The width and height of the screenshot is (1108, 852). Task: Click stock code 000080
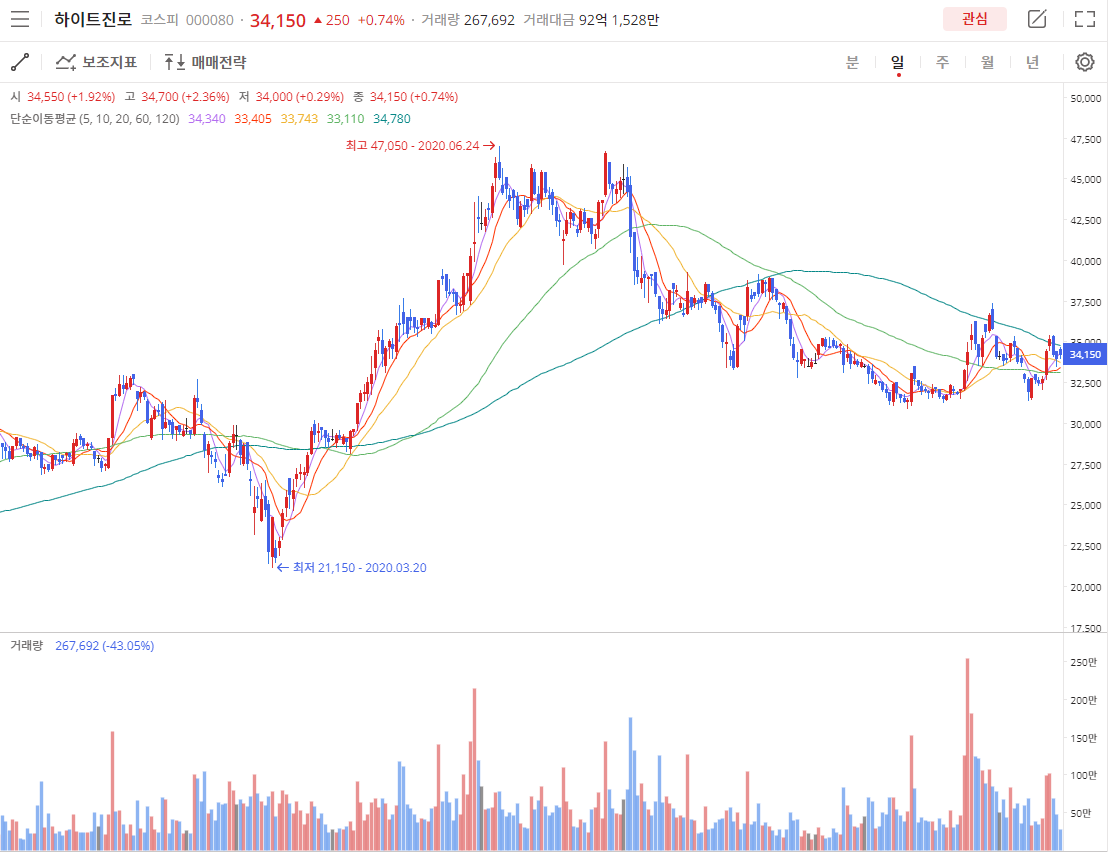(x=210, y=20)
